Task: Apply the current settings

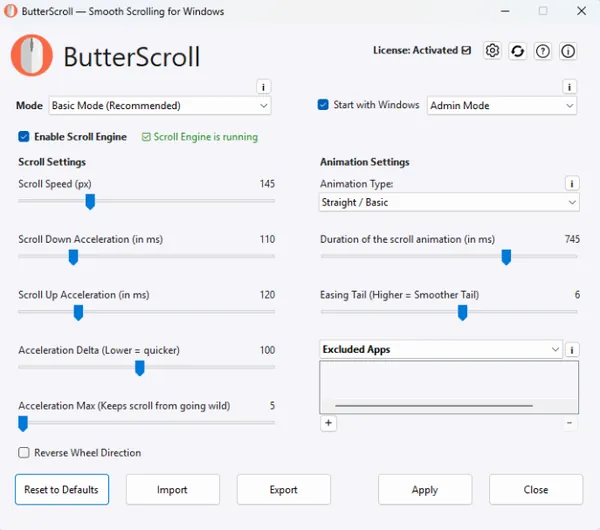Action: (x=425, y=489)
